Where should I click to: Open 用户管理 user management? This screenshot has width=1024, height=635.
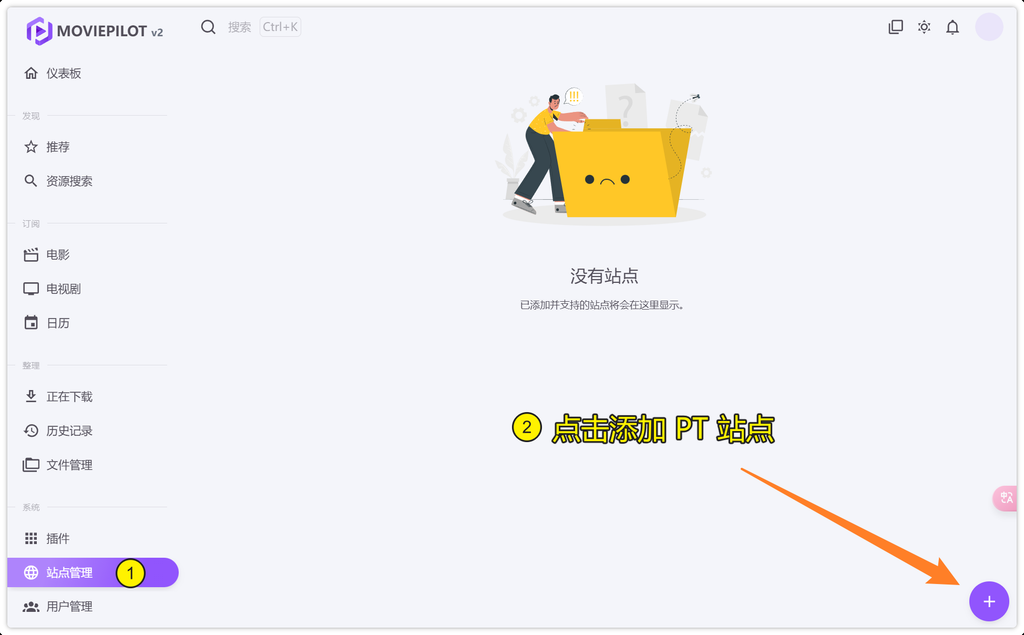[68, 607]
